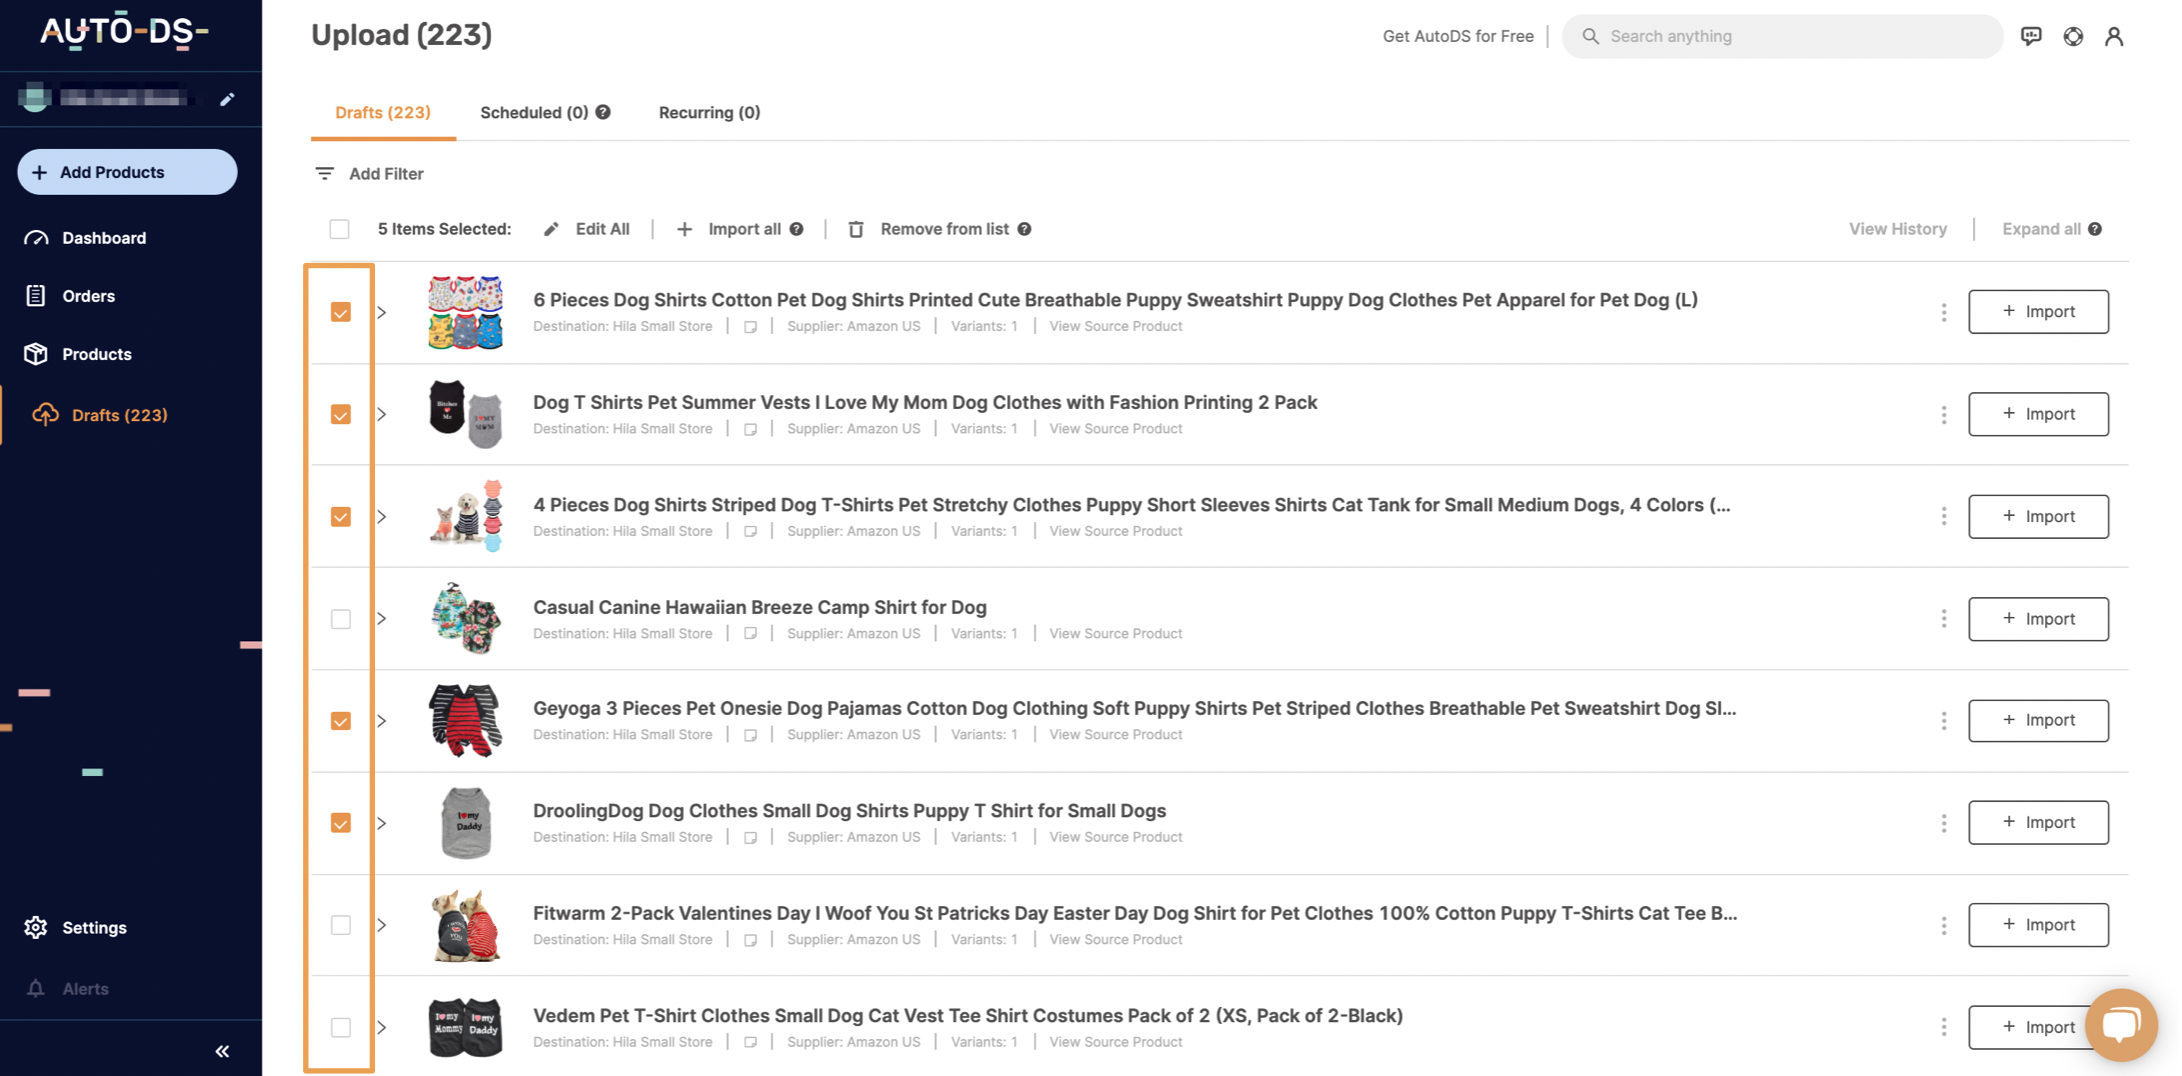Open more options for DroolingDog Dog Clothes
The width and height of the screenshot is (2182, 1076).
pyautogui.click(x=1944, y=823)
